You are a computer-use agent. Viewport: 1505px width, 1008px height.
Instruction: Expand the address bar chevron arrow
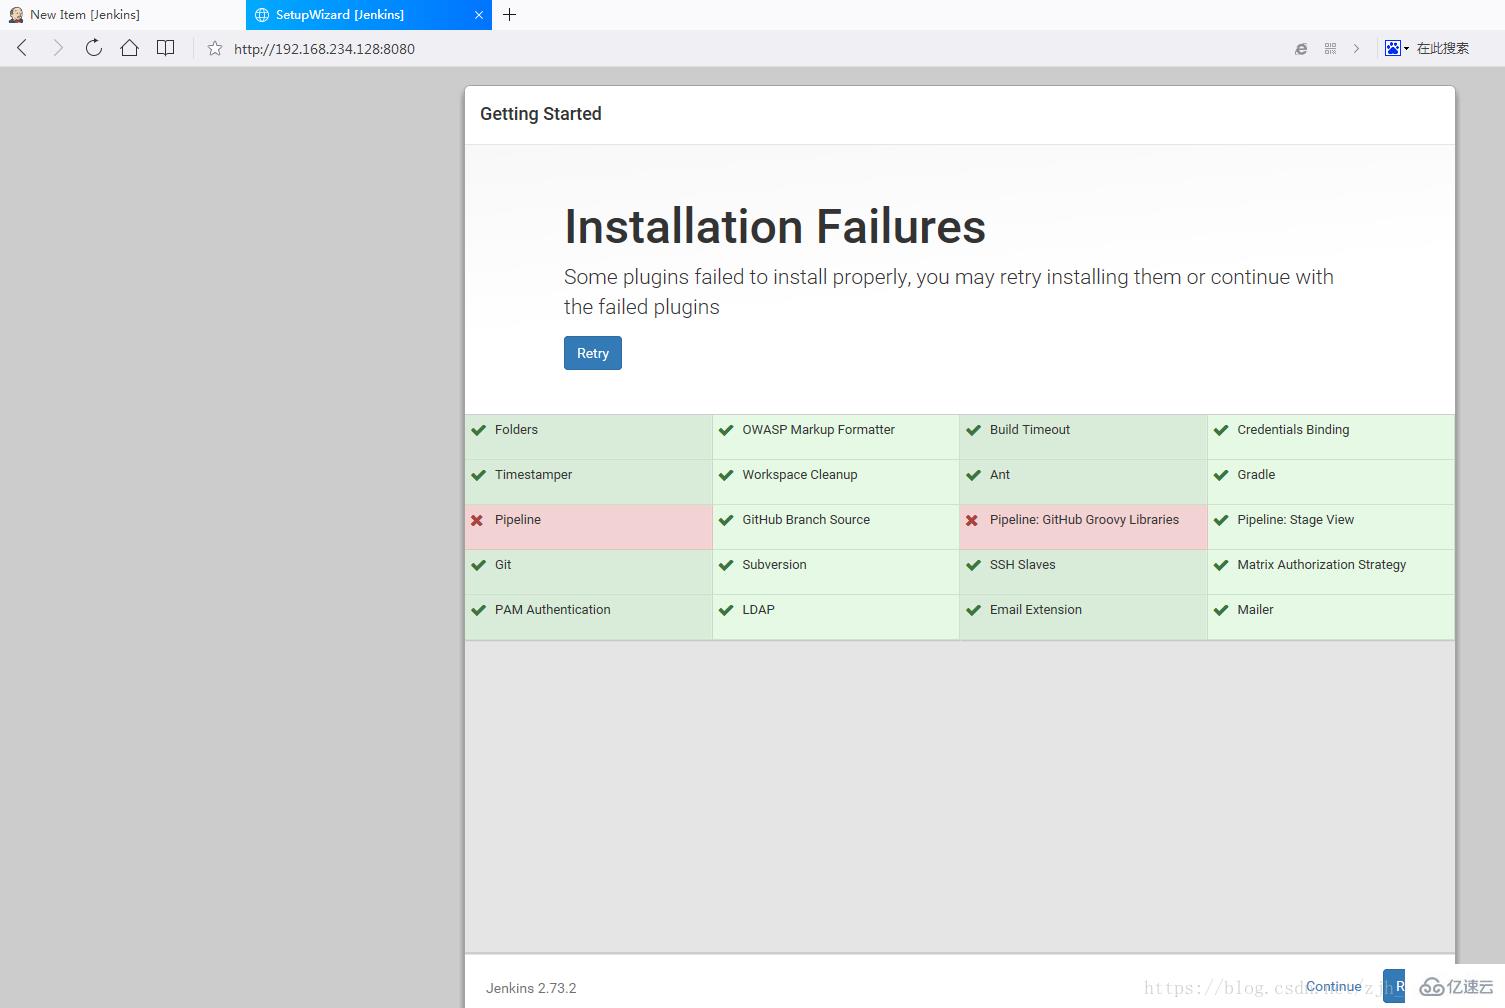coord(1356,48)
